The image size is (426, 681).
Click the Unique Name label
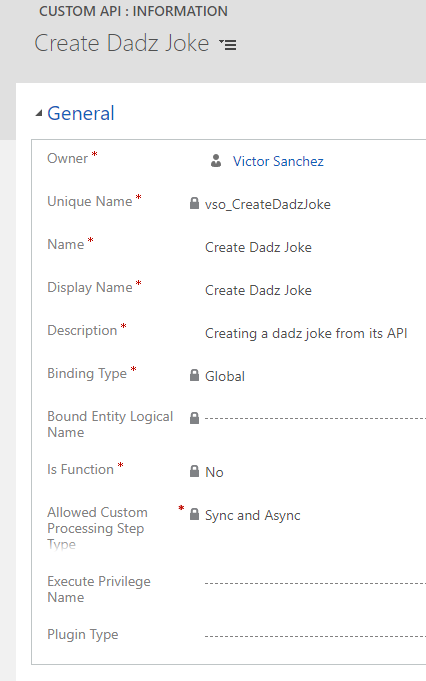[90, 202]
